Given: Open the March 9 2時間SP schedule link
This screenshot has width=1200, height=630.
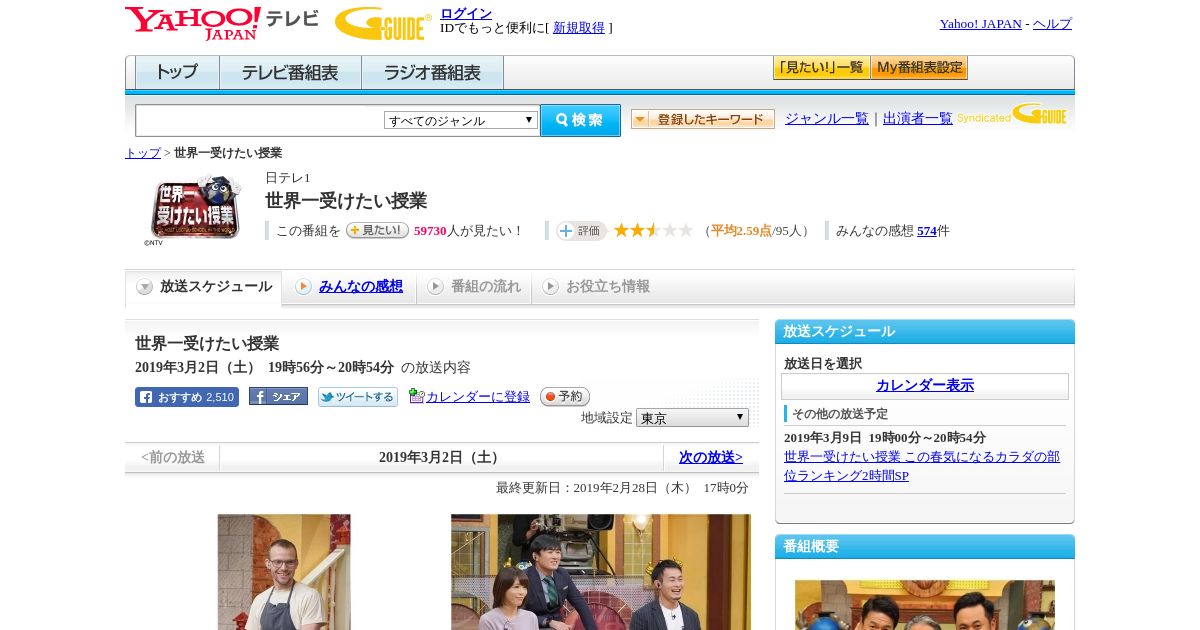Looking at the screenshot, I should click(922, 466).
